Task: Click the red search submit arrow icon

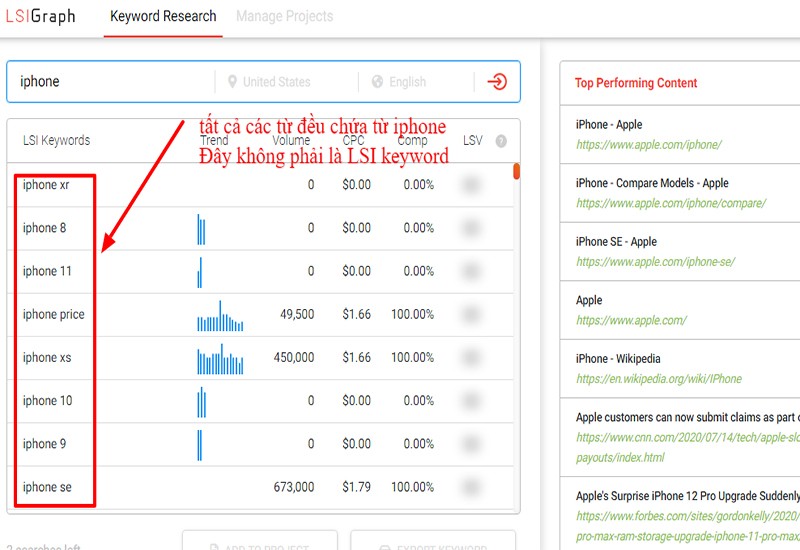Action: pos(497,82)
